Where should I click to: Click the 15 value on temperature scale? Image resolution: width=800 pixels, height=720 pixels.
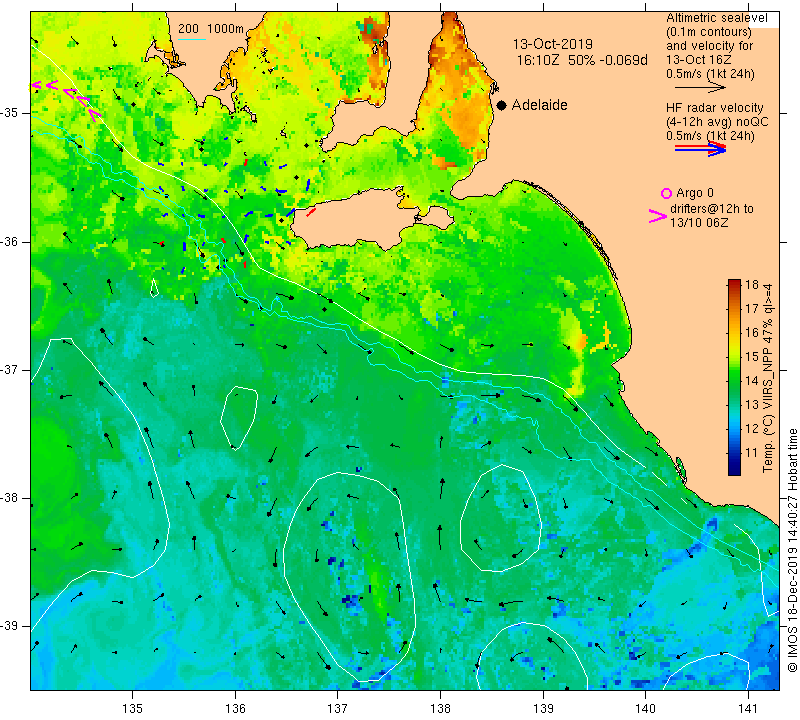tap(752, 357)
